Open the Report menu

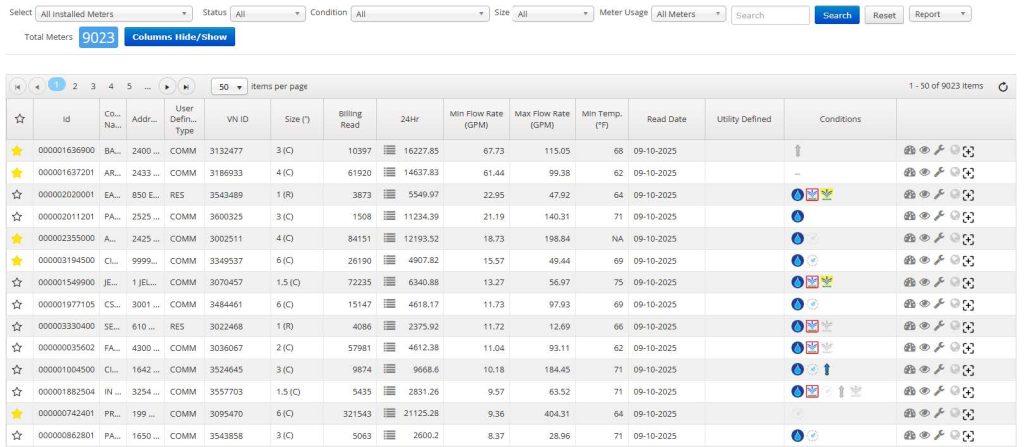point(940,14)
